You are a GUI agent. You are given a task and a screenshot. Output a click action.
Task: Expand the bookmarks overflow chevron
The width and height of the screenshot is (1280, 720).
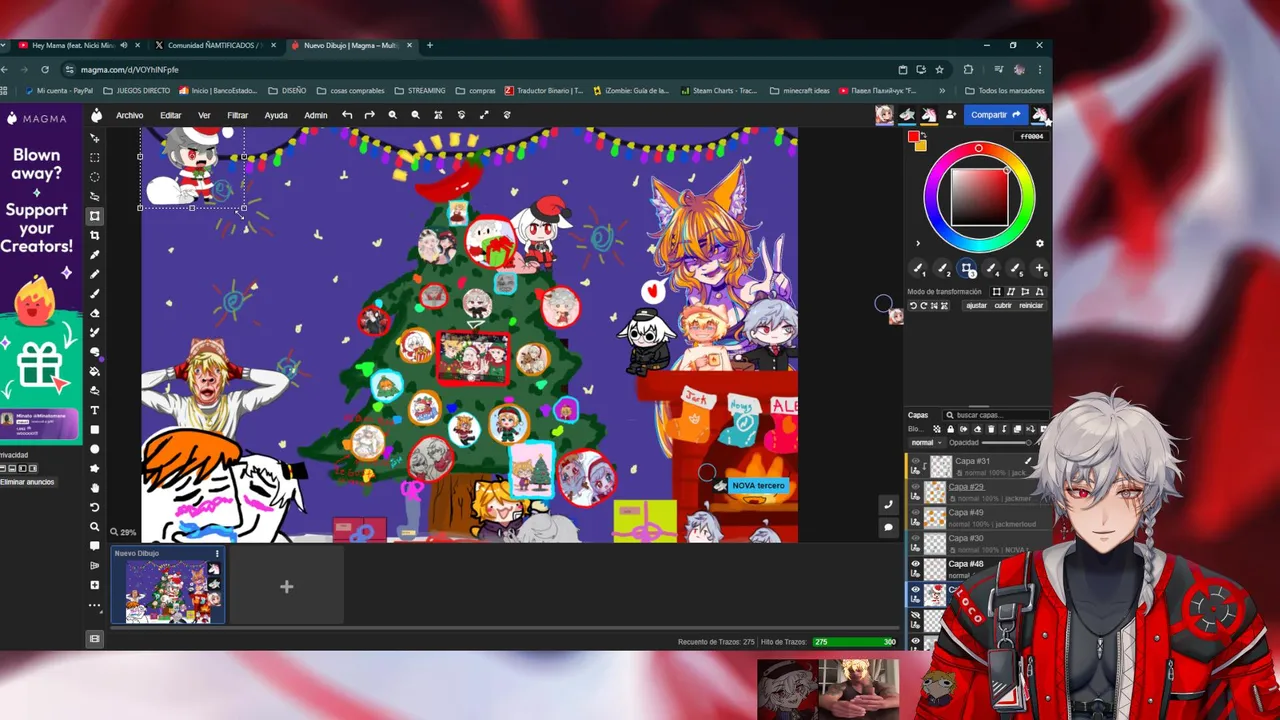(x=942, y=91)
